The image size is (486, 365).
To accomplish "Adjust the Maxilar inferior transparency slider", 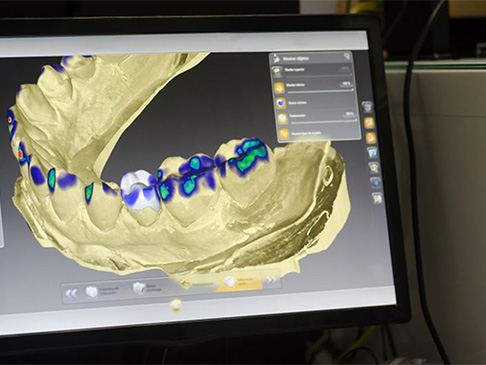I will (x=320, y=91).
